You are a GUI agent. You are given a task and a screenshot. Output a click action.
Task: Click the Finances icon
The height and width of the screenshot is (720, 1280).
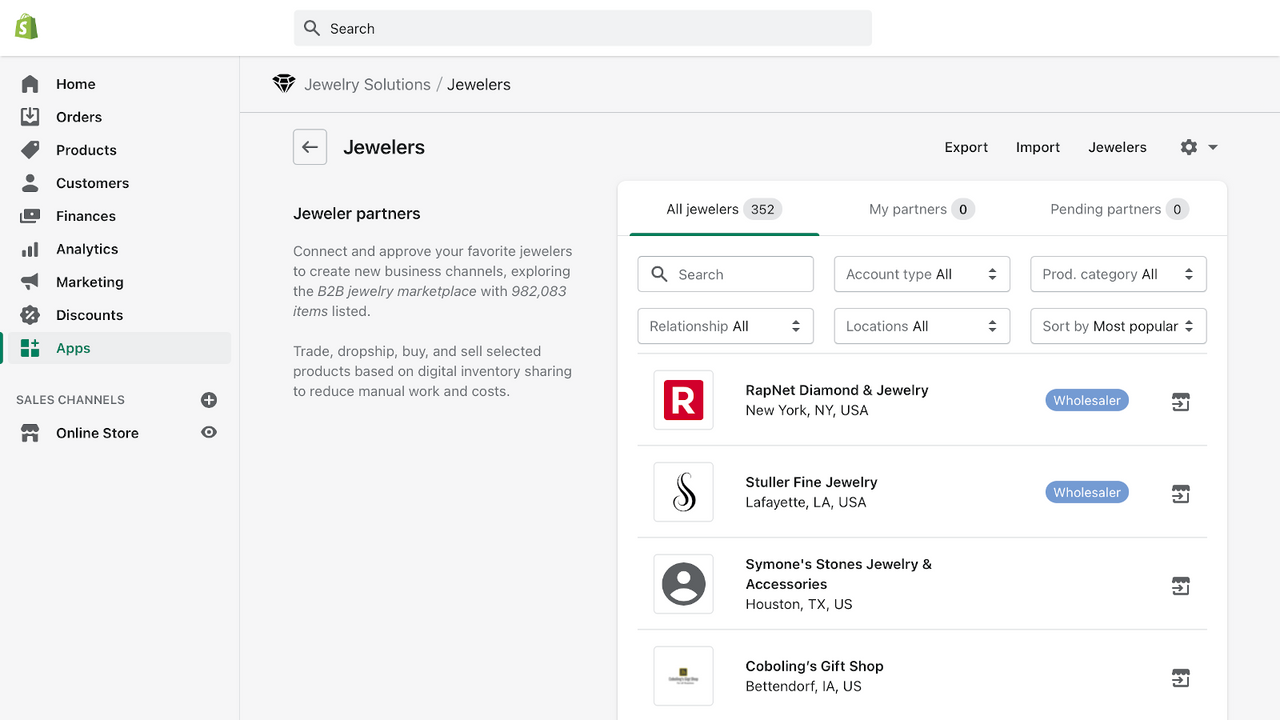30,216
